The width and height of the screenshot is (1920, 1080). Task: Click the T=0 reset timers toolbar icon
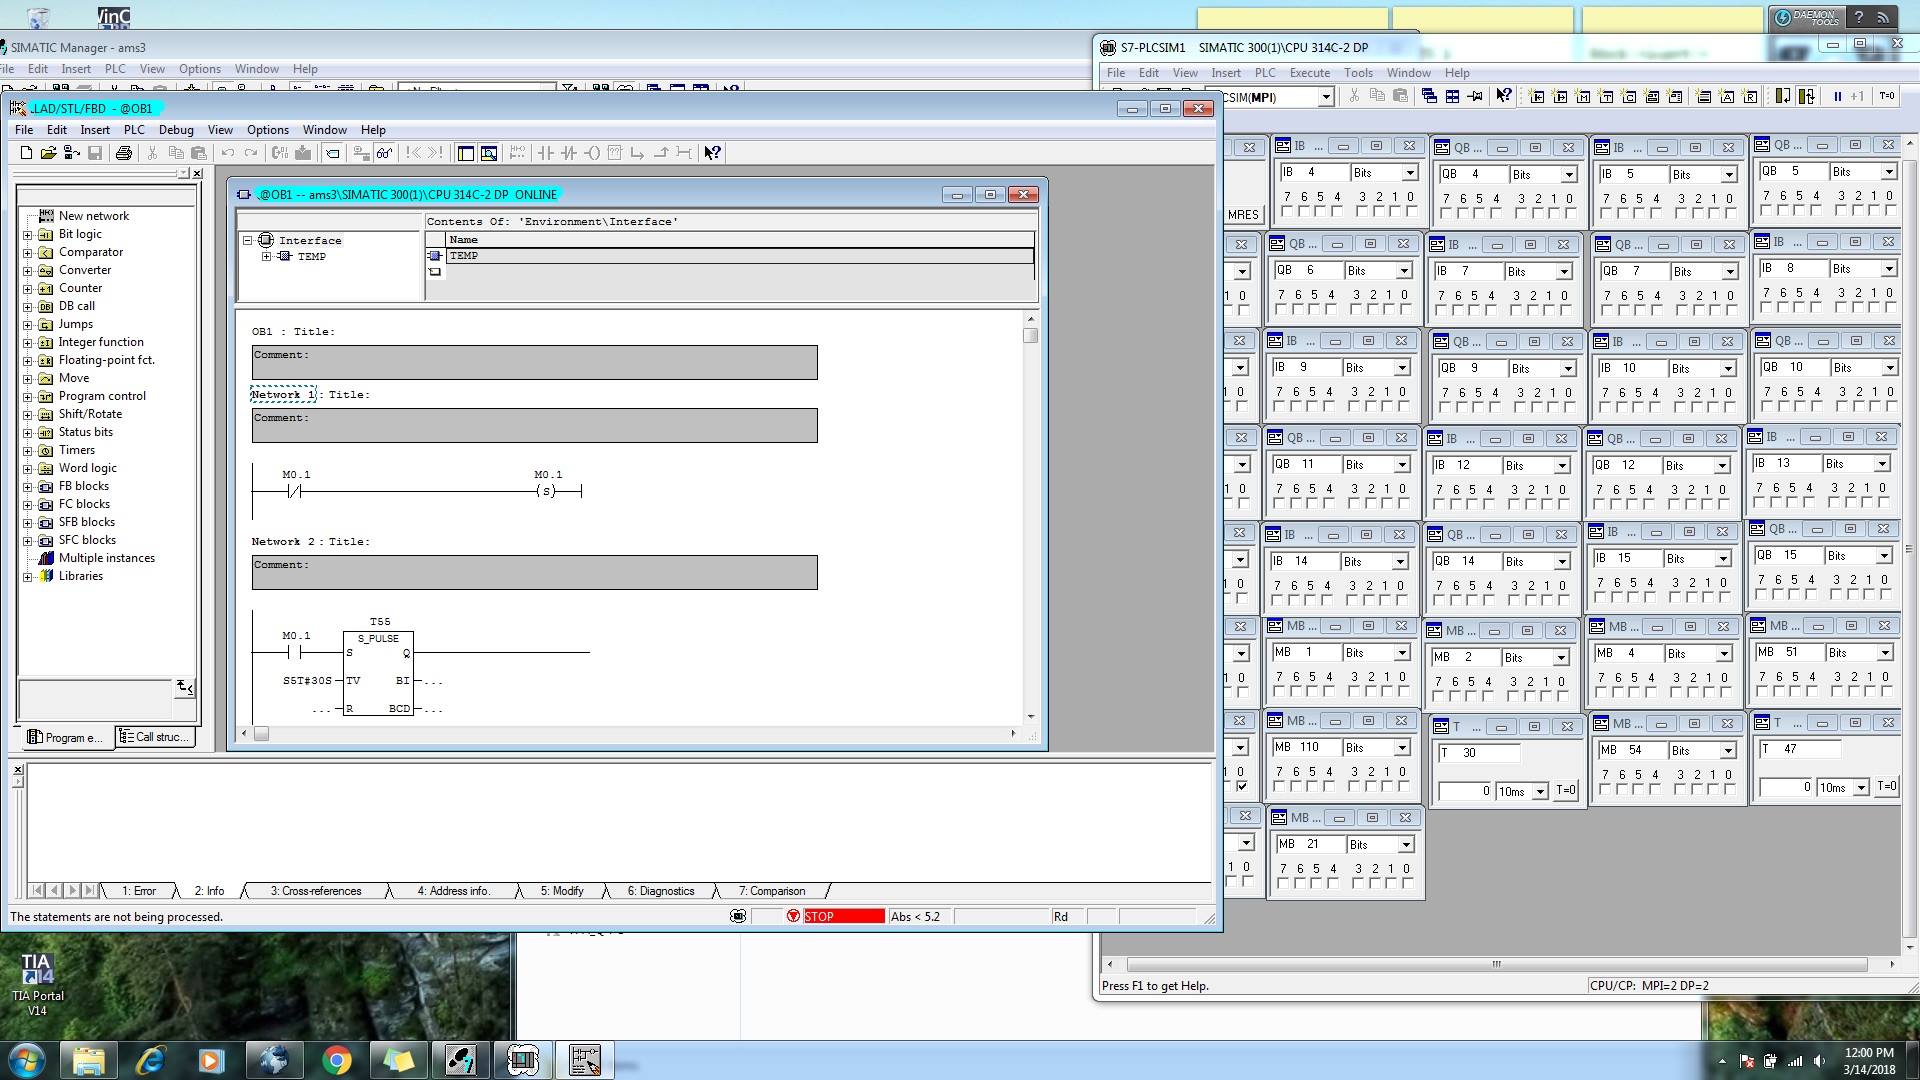(1887, 96)
